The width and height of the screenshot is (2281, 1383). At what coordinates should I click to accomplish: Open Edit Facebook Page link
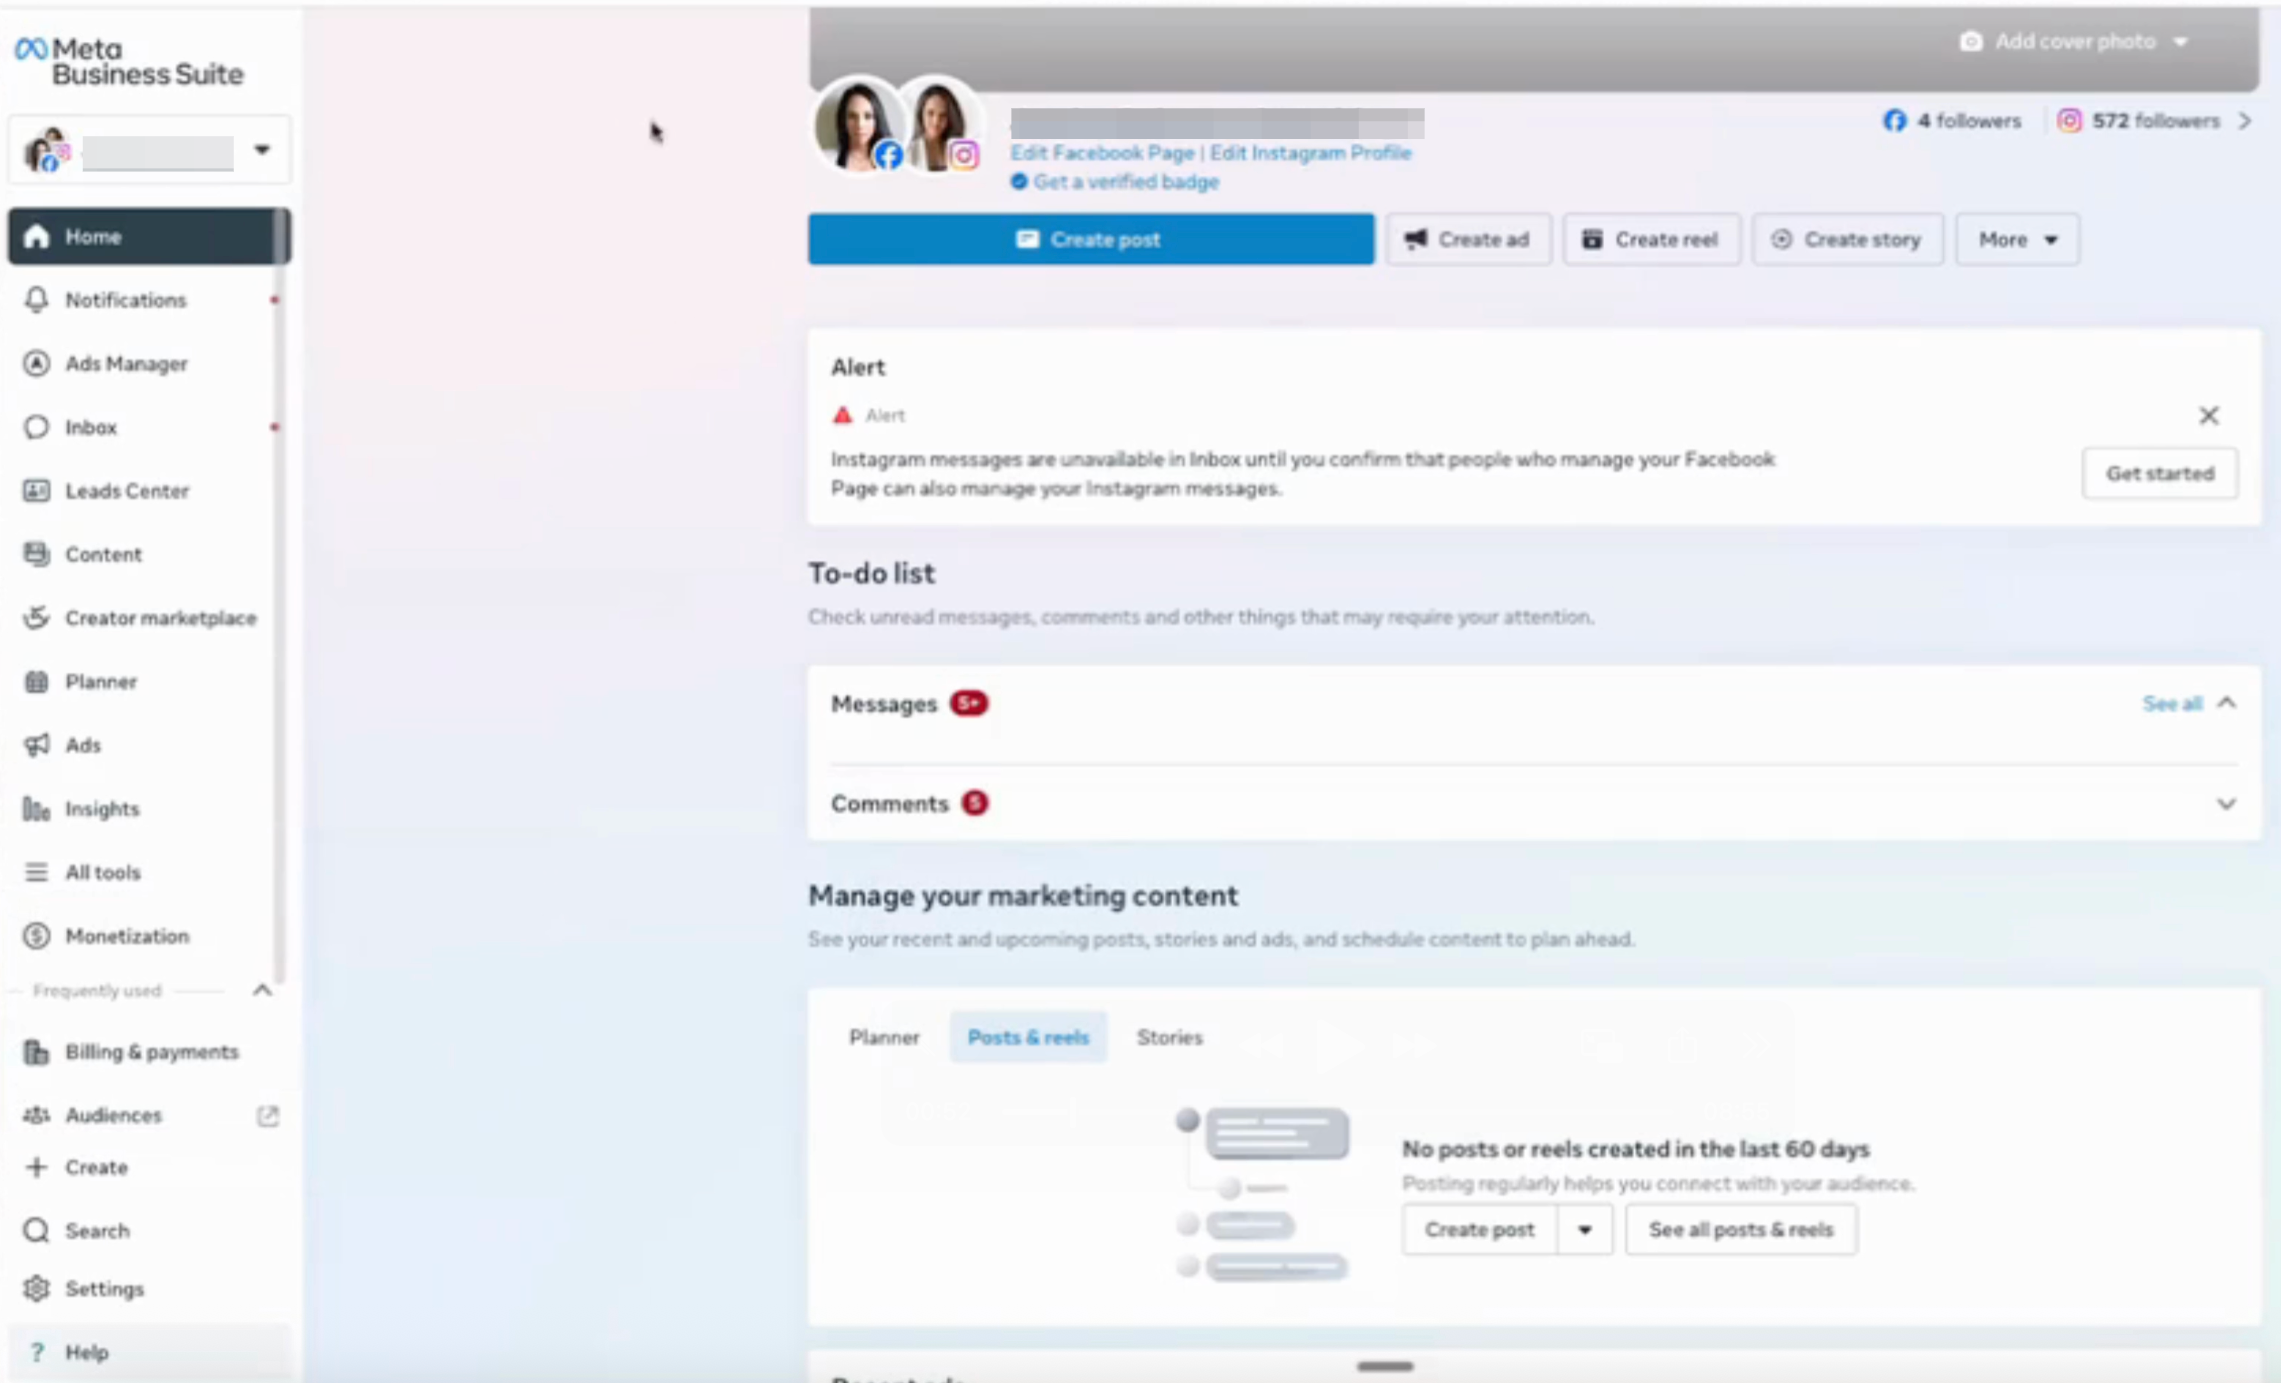tap(1102, 153)
